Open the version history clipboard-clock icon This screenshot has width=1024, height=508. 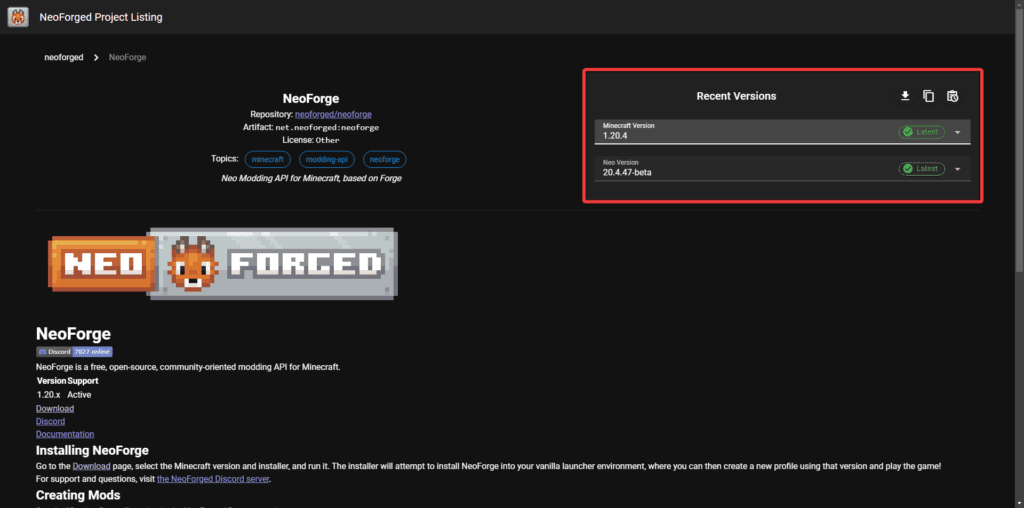[x=952, y=96]
